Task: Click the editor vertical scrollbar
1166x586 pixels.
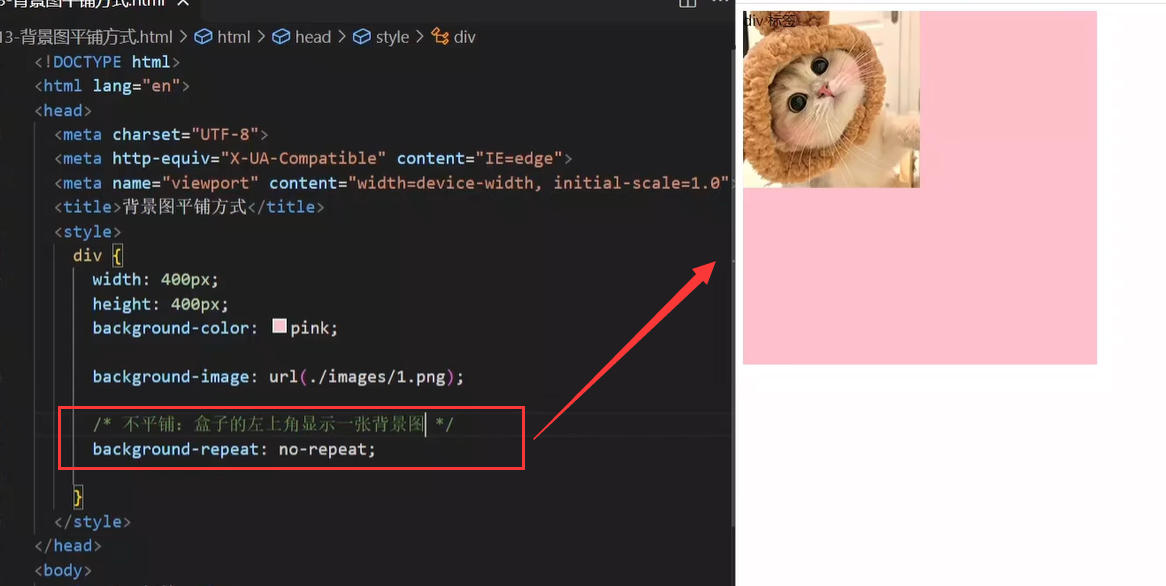Action: pos(731,300)
